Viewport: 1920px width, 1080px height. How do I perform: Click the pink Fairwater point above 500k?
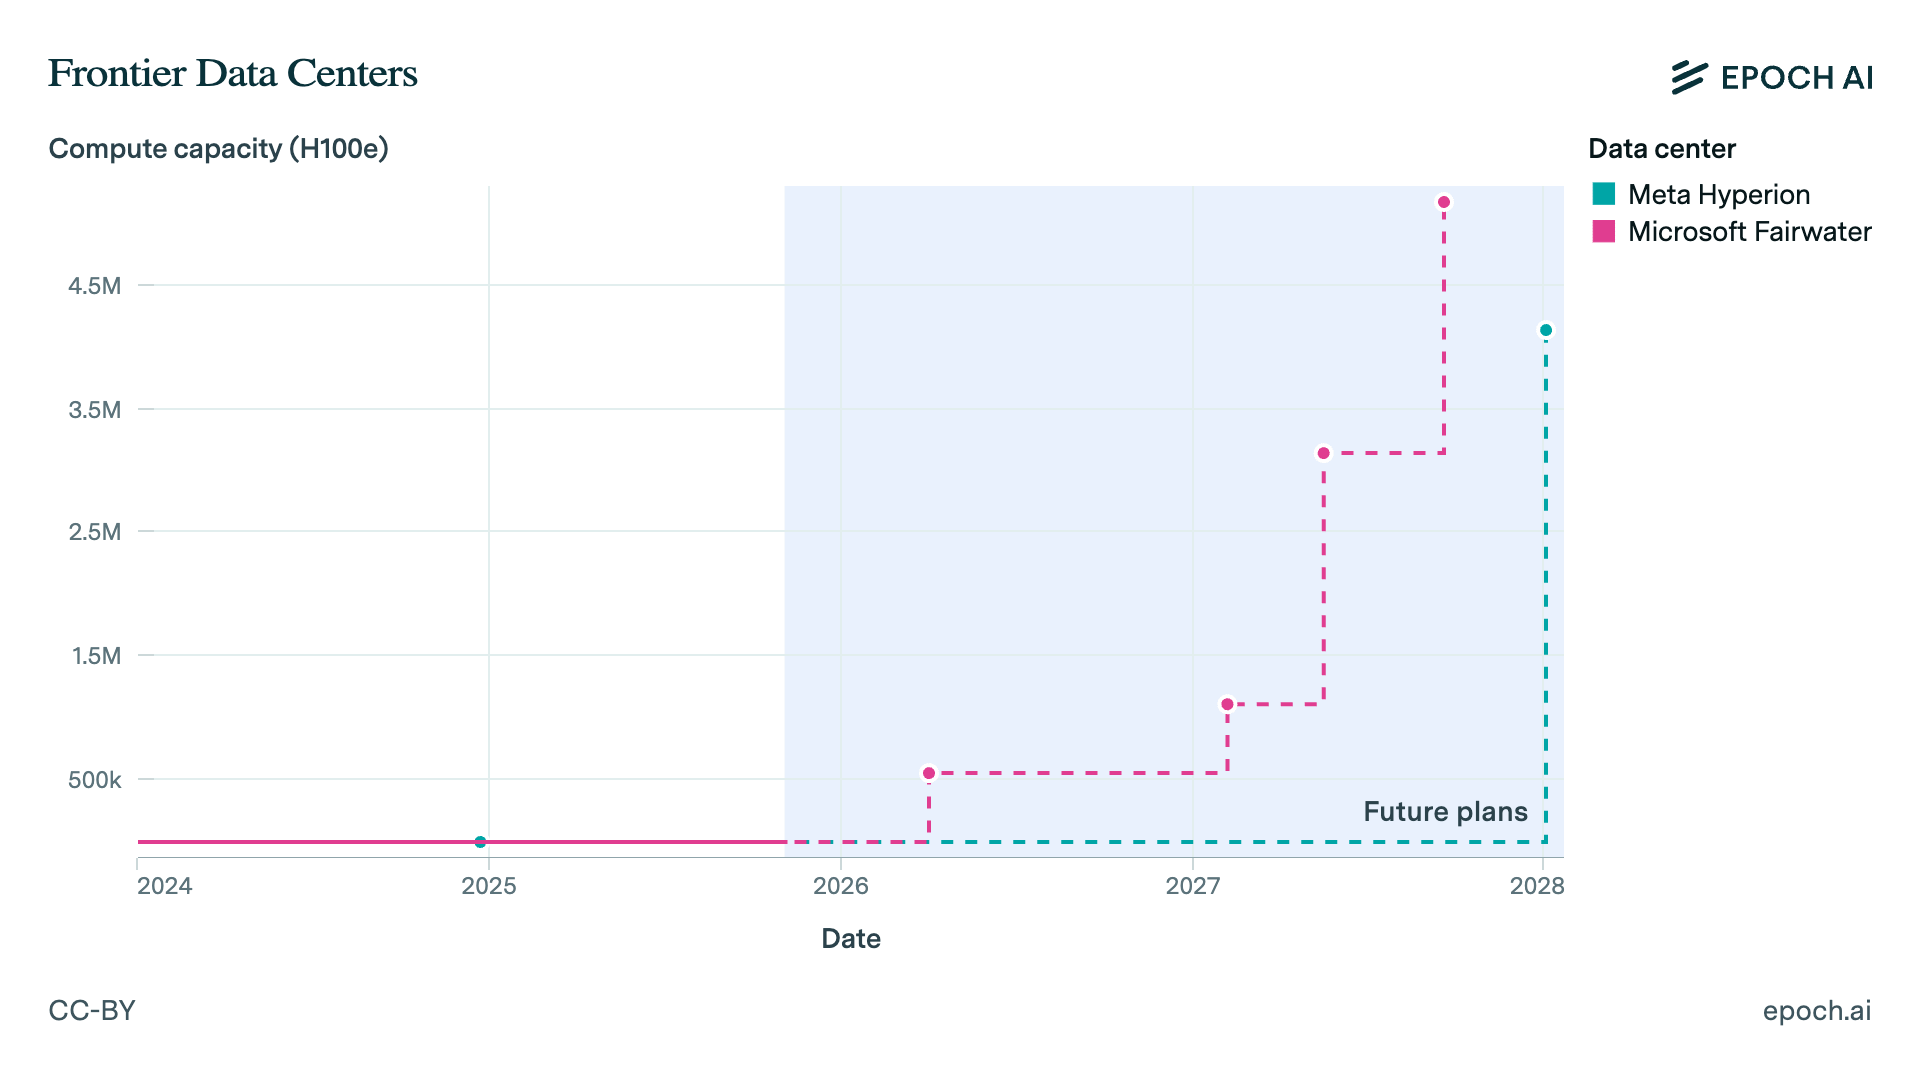point(929,773)
